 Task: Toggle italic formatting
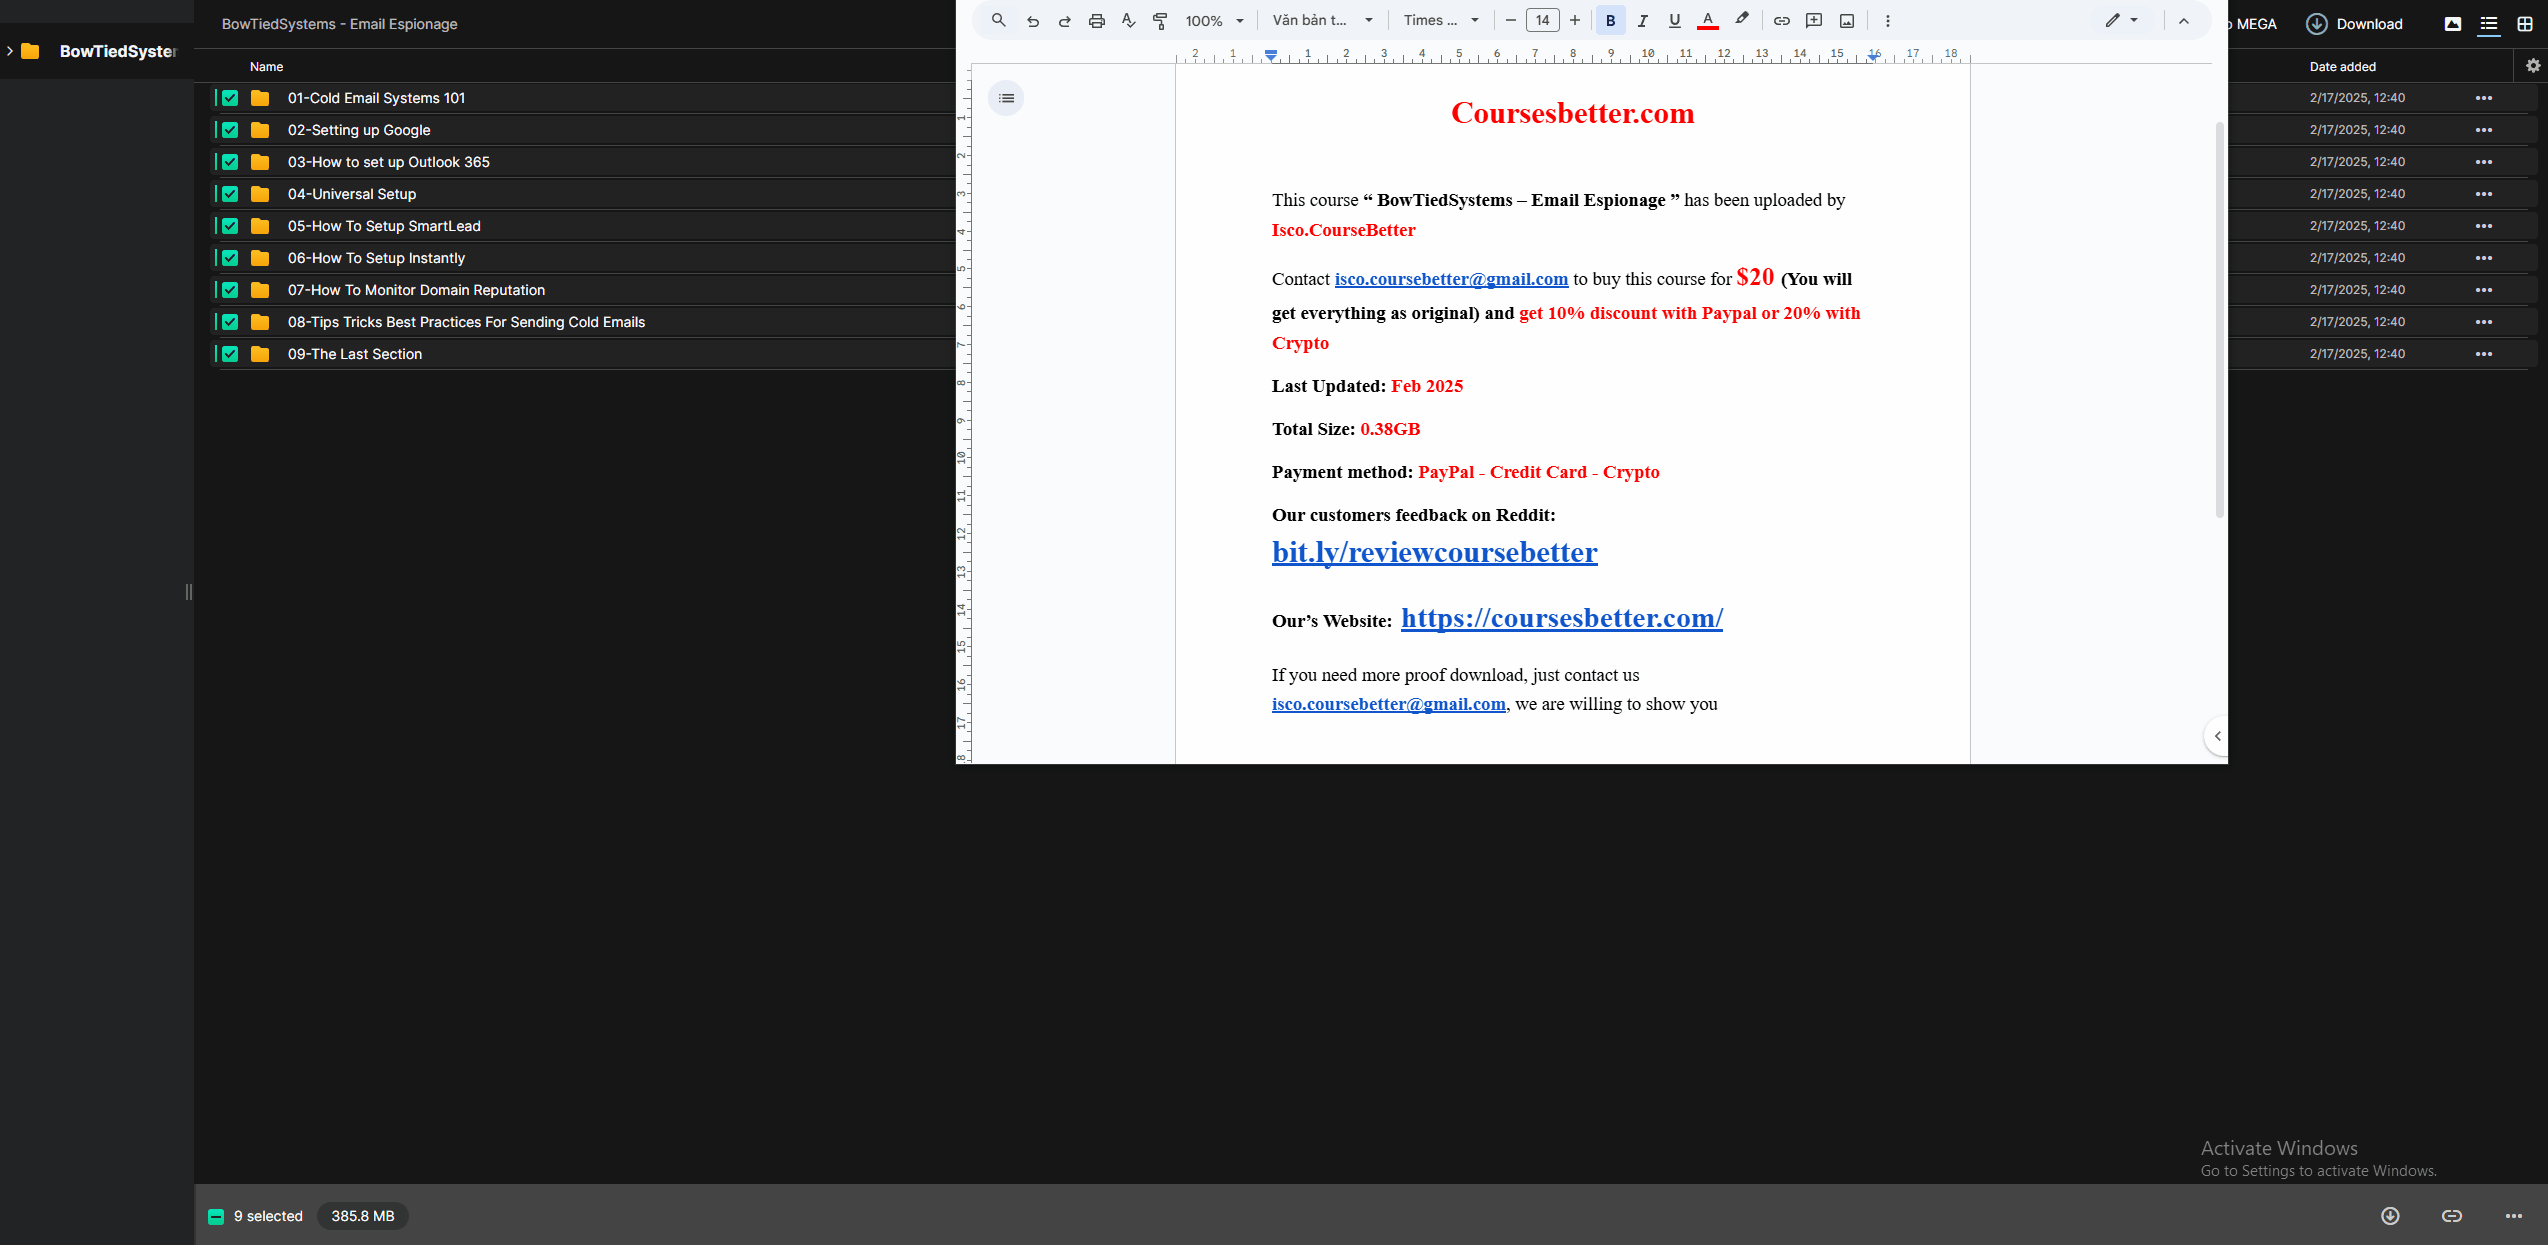(x=1642, y=21)
